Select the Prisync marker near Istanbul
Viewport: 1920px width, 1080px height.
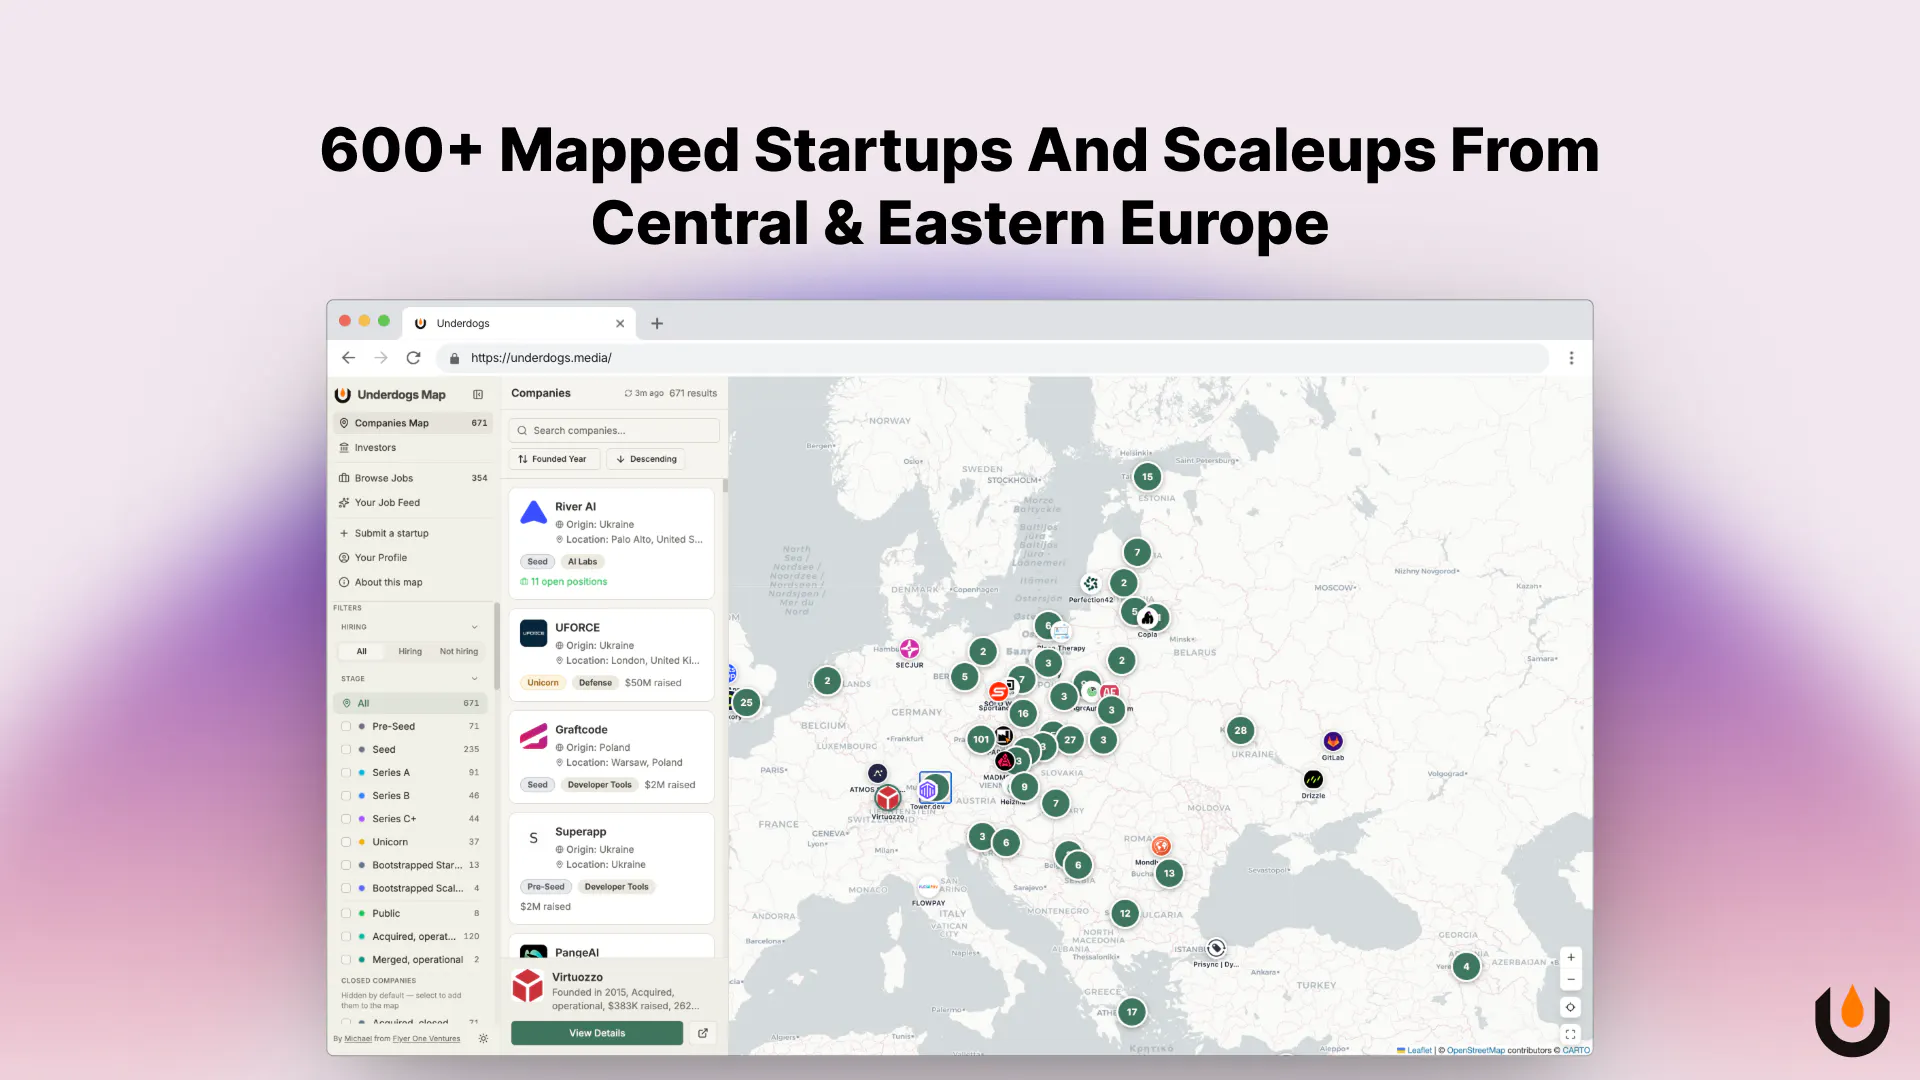click(1216, 948)
